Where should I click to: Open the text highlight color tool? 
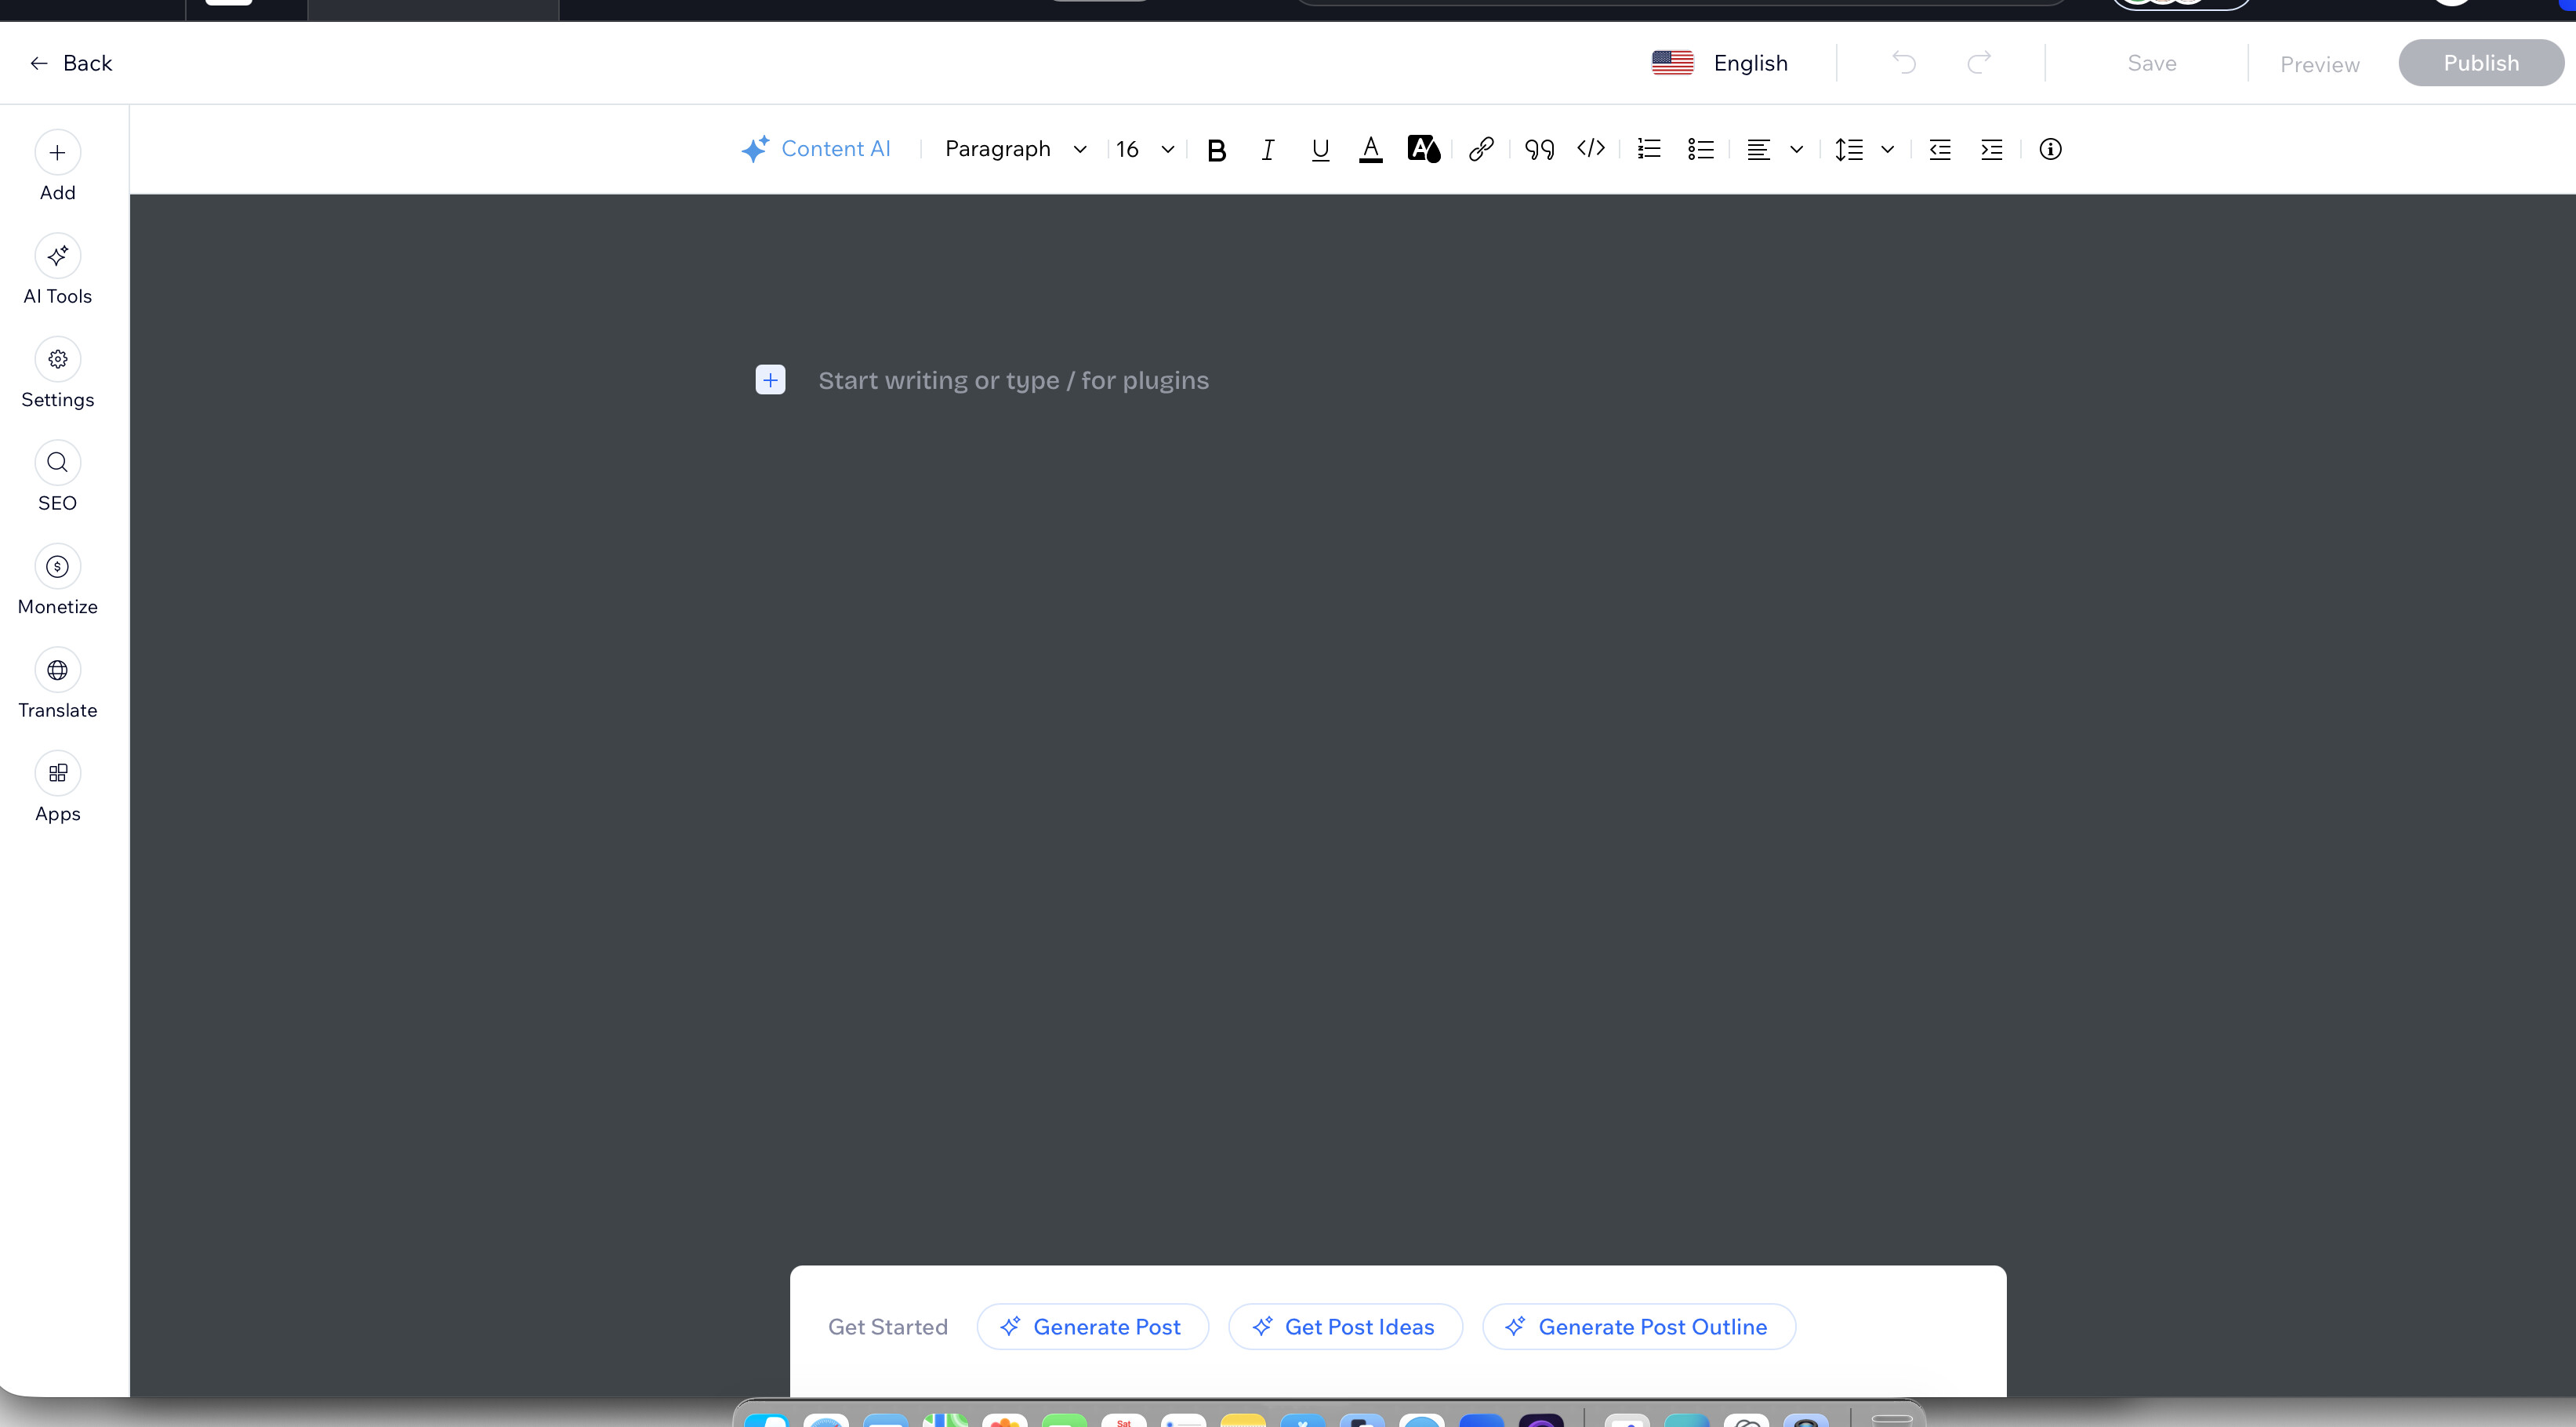point(1423,150)
